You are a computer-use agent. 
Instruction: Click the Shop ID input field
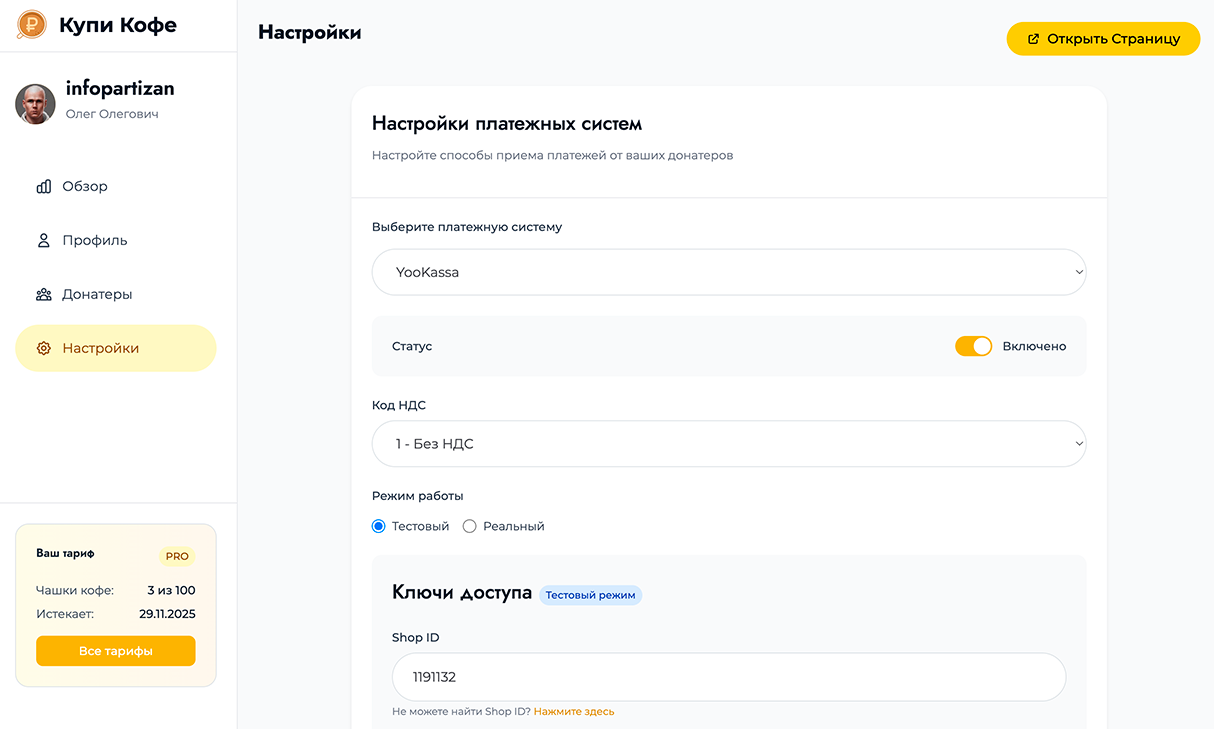pyautogui.click(x=728, y=677)
